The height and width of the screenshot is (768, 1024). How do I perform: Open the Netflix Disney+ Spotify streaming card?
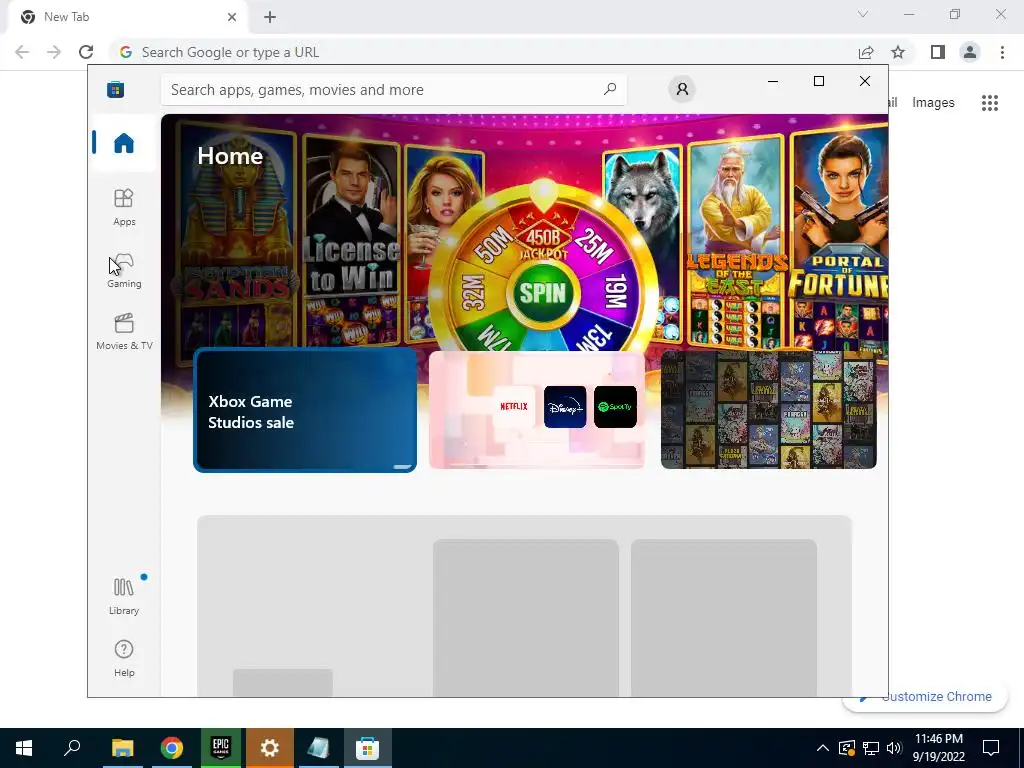[537, 410]
